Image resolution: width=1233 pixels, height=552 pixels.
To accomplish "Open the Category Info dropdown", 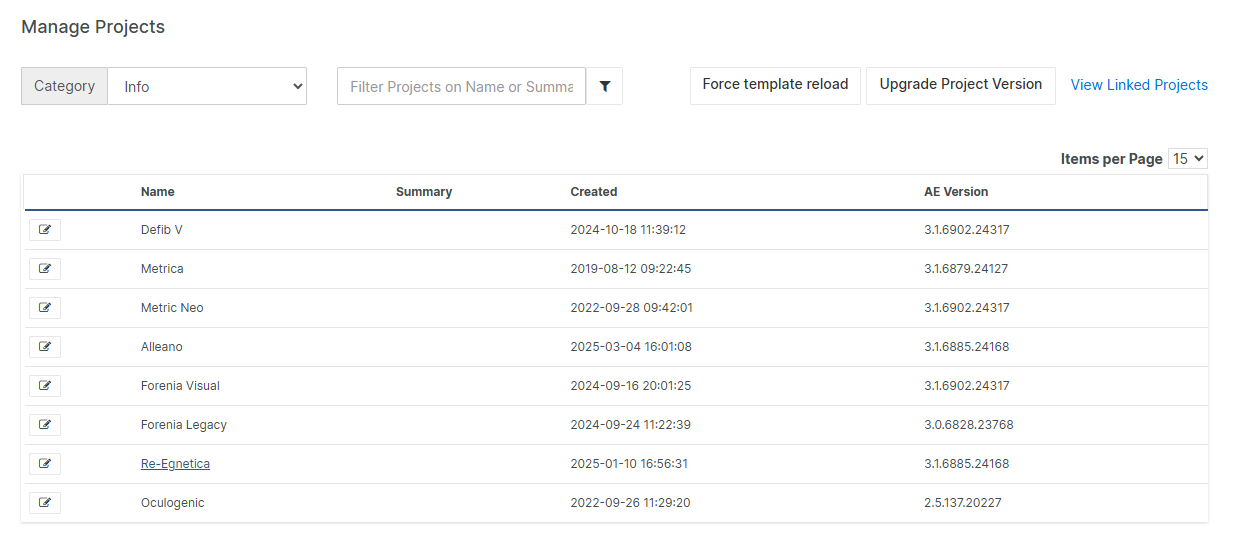I will [x=207, y=87].
